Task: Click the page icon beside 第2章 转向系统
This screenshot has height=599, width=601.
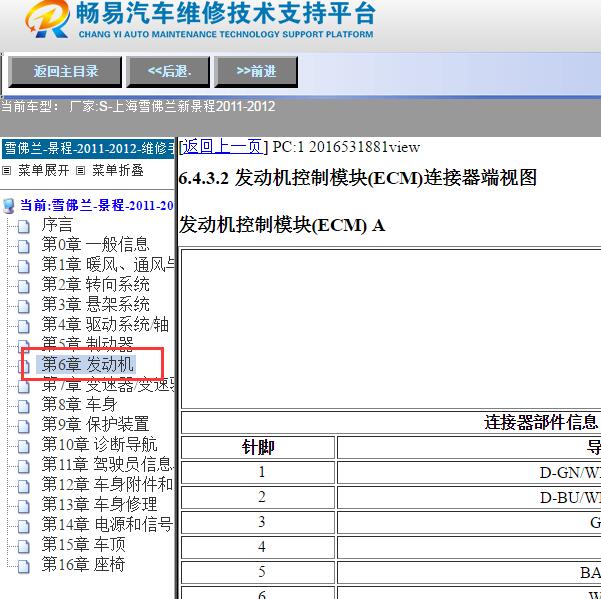Action: 24,286
